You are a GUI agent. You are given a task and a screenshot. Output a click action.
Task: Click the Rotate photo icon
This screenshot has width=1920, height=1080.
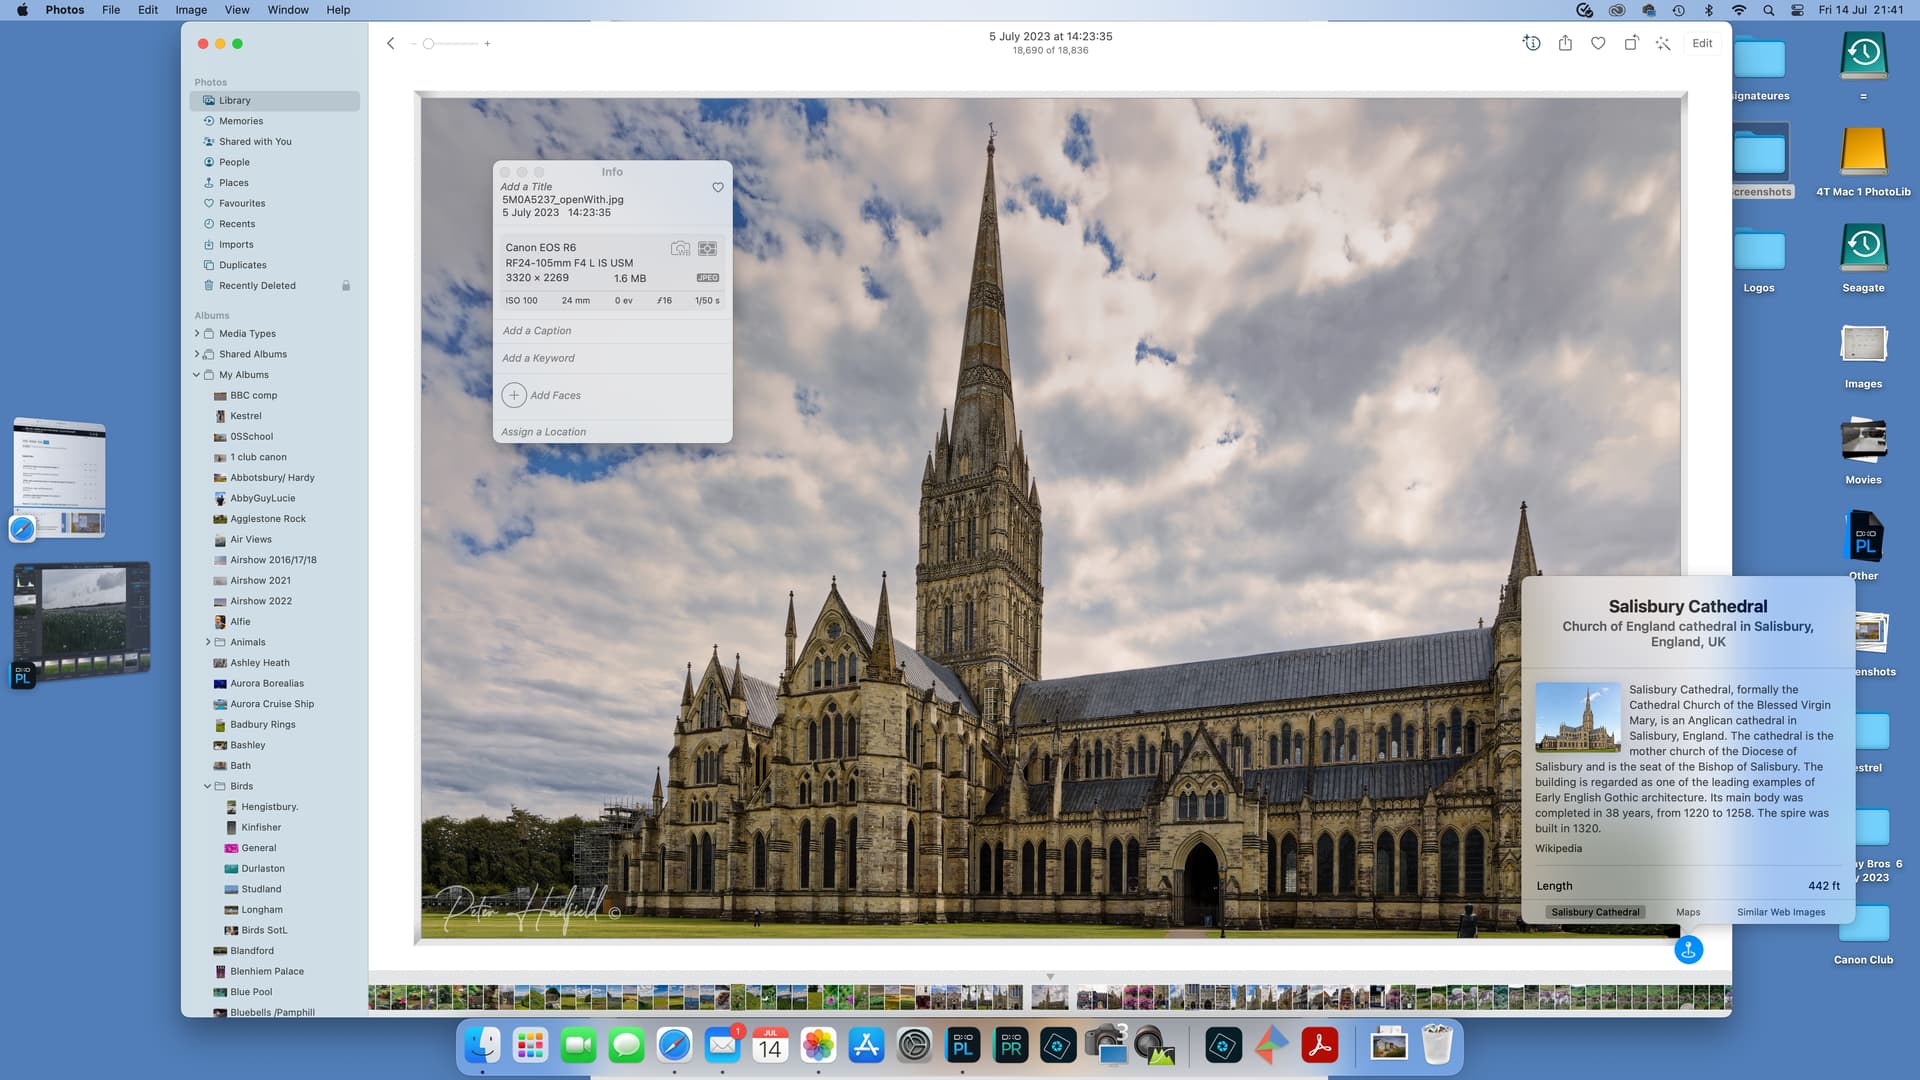[x=1631, y=43]
